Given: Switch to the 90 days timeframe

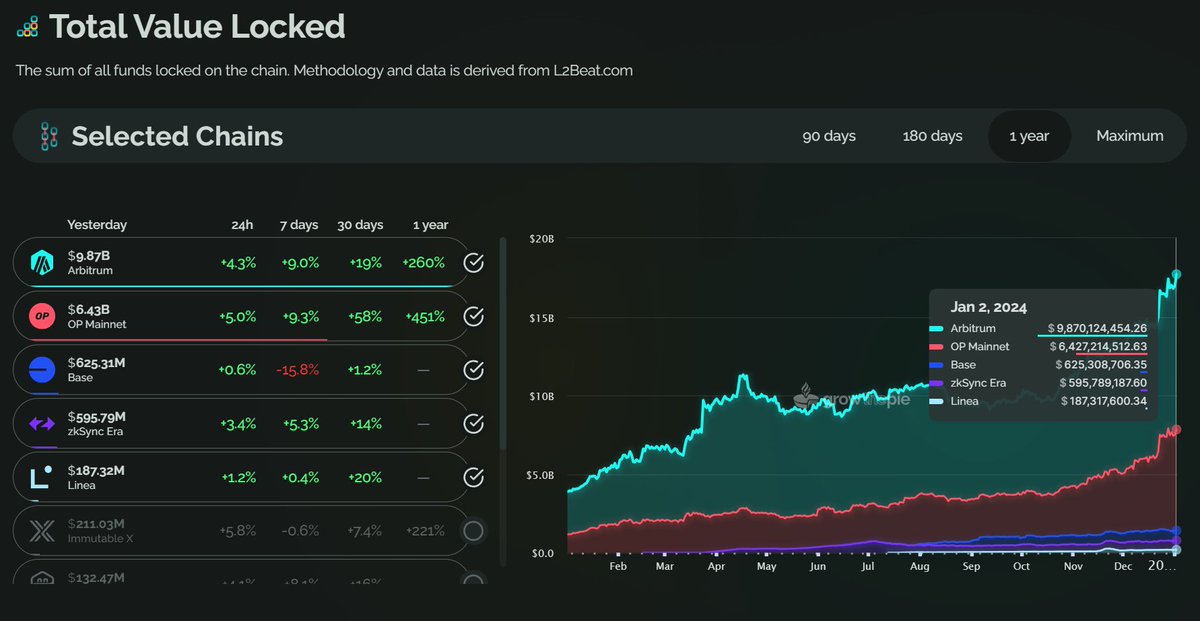Looking at the screenshot, I should 829,136.
